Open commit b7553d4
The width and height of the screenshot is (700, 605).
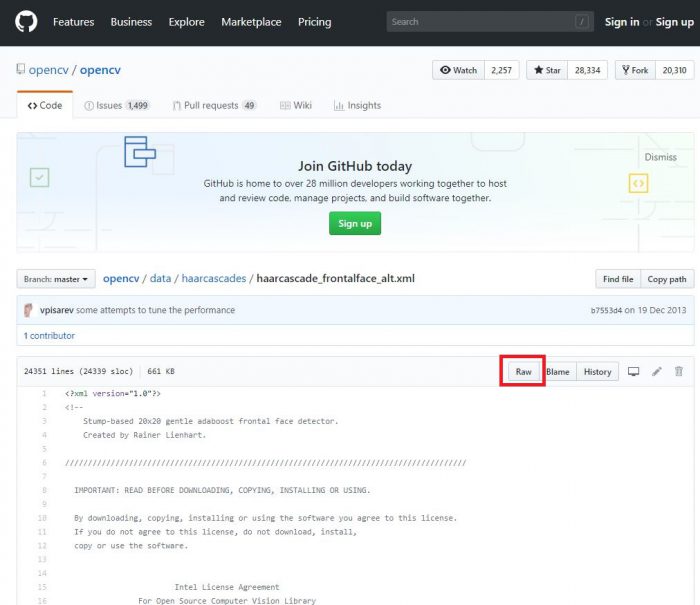[606, 310]
